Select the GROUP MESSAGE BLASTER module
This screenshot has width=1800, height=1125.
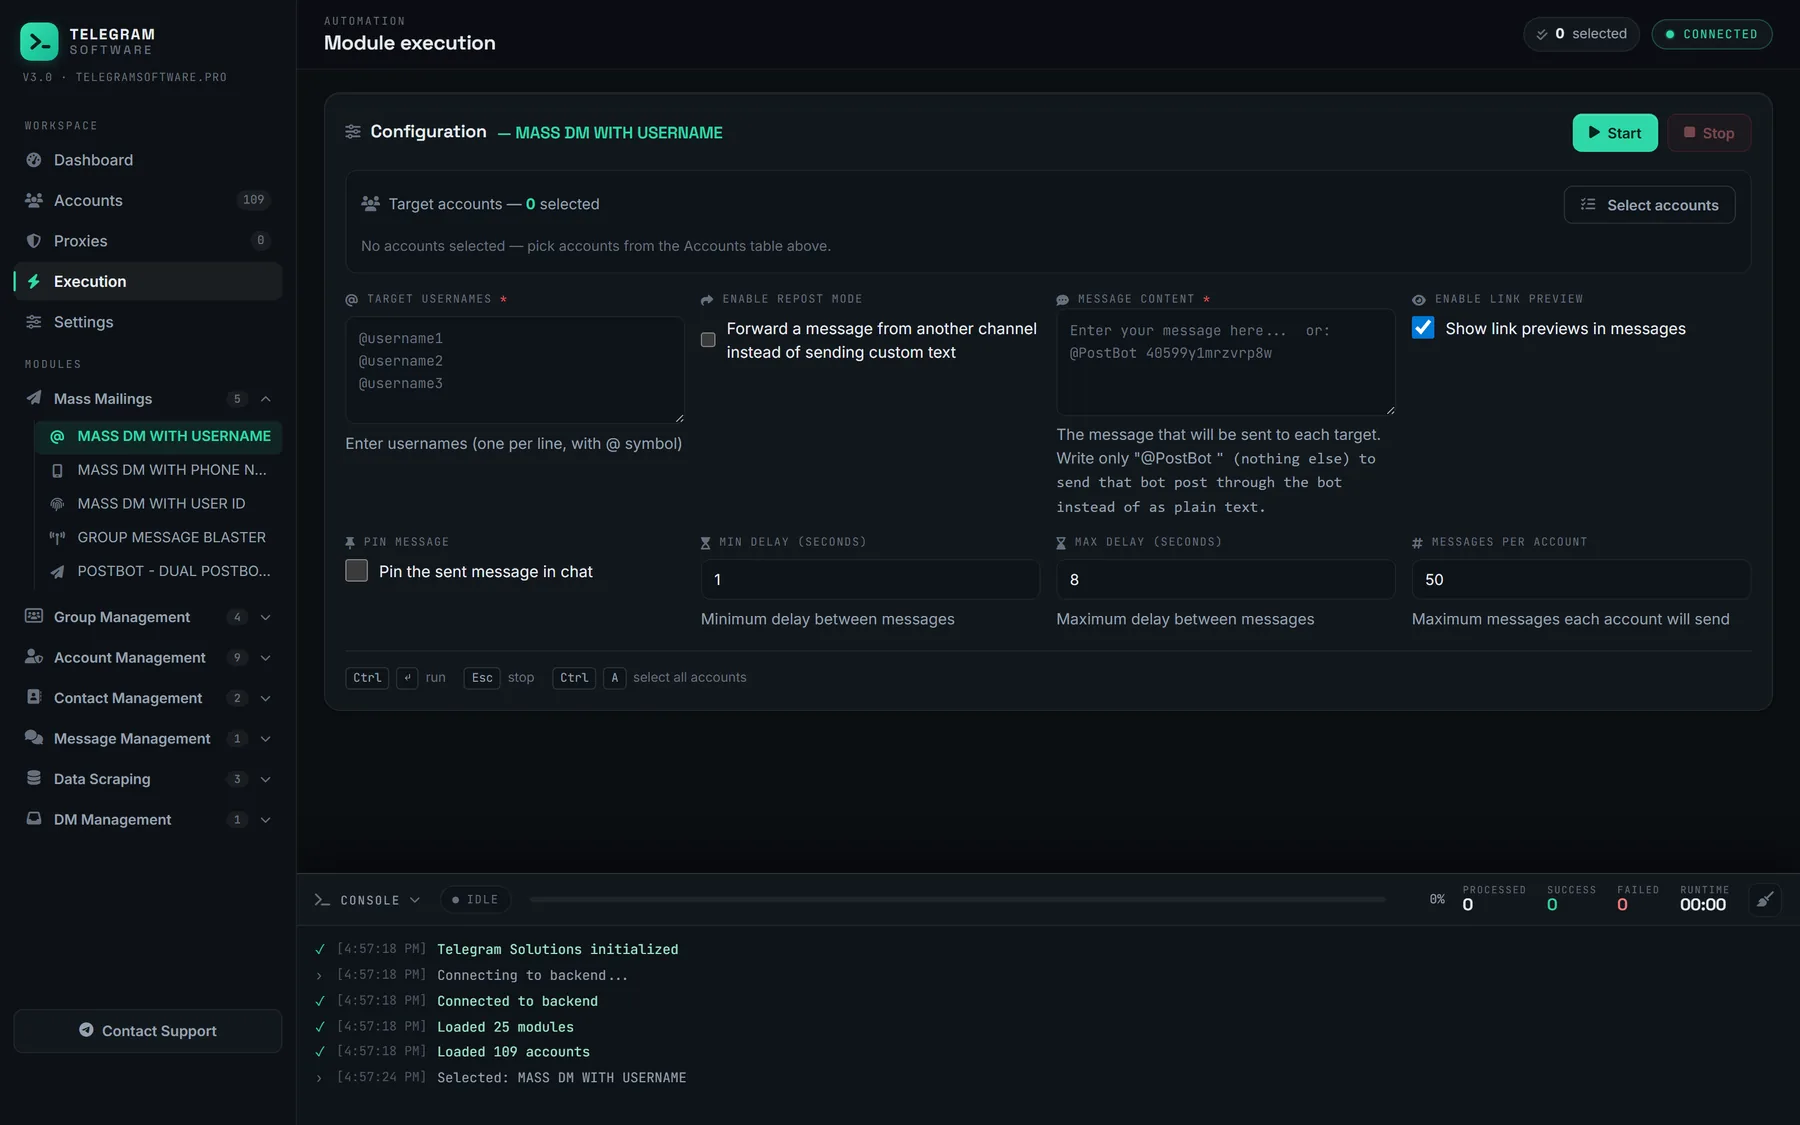point(158,538)
